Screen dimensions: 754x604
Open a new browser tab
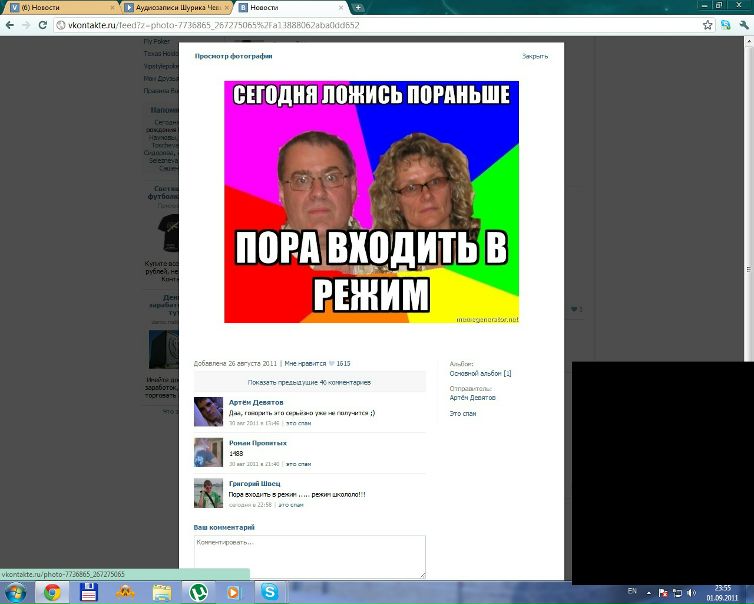tap(359, 7)
